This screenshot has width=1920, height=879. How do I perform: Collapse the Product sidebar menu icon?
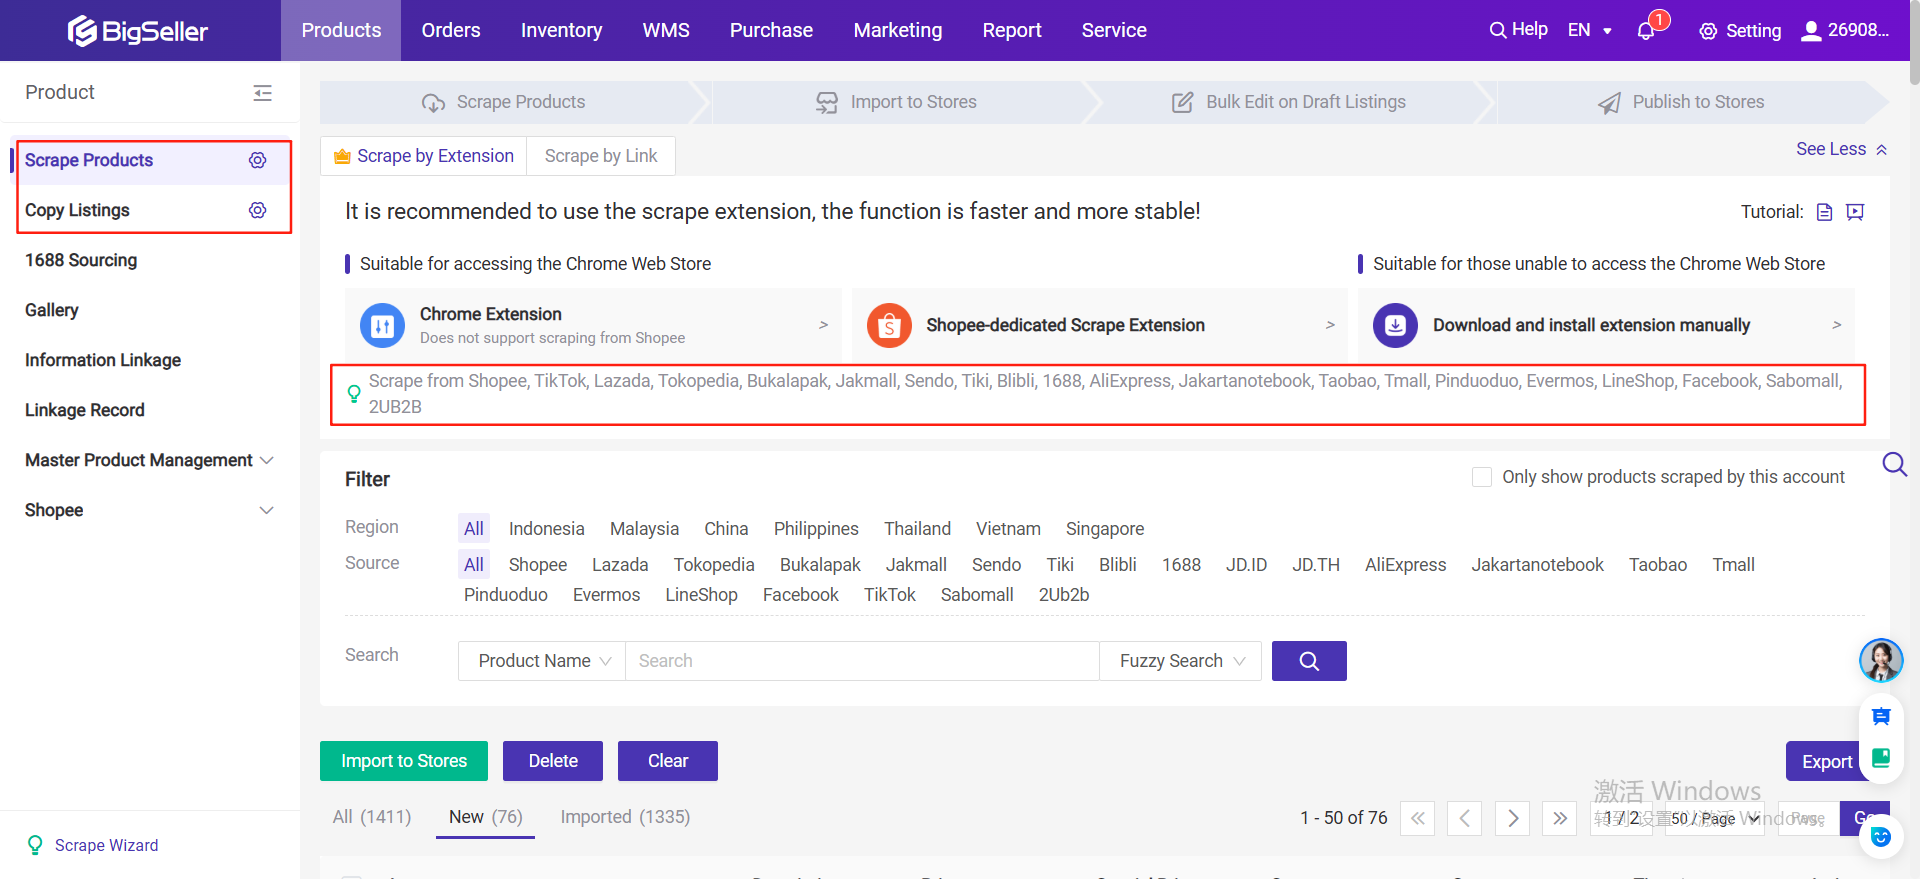tap(262, 93)
